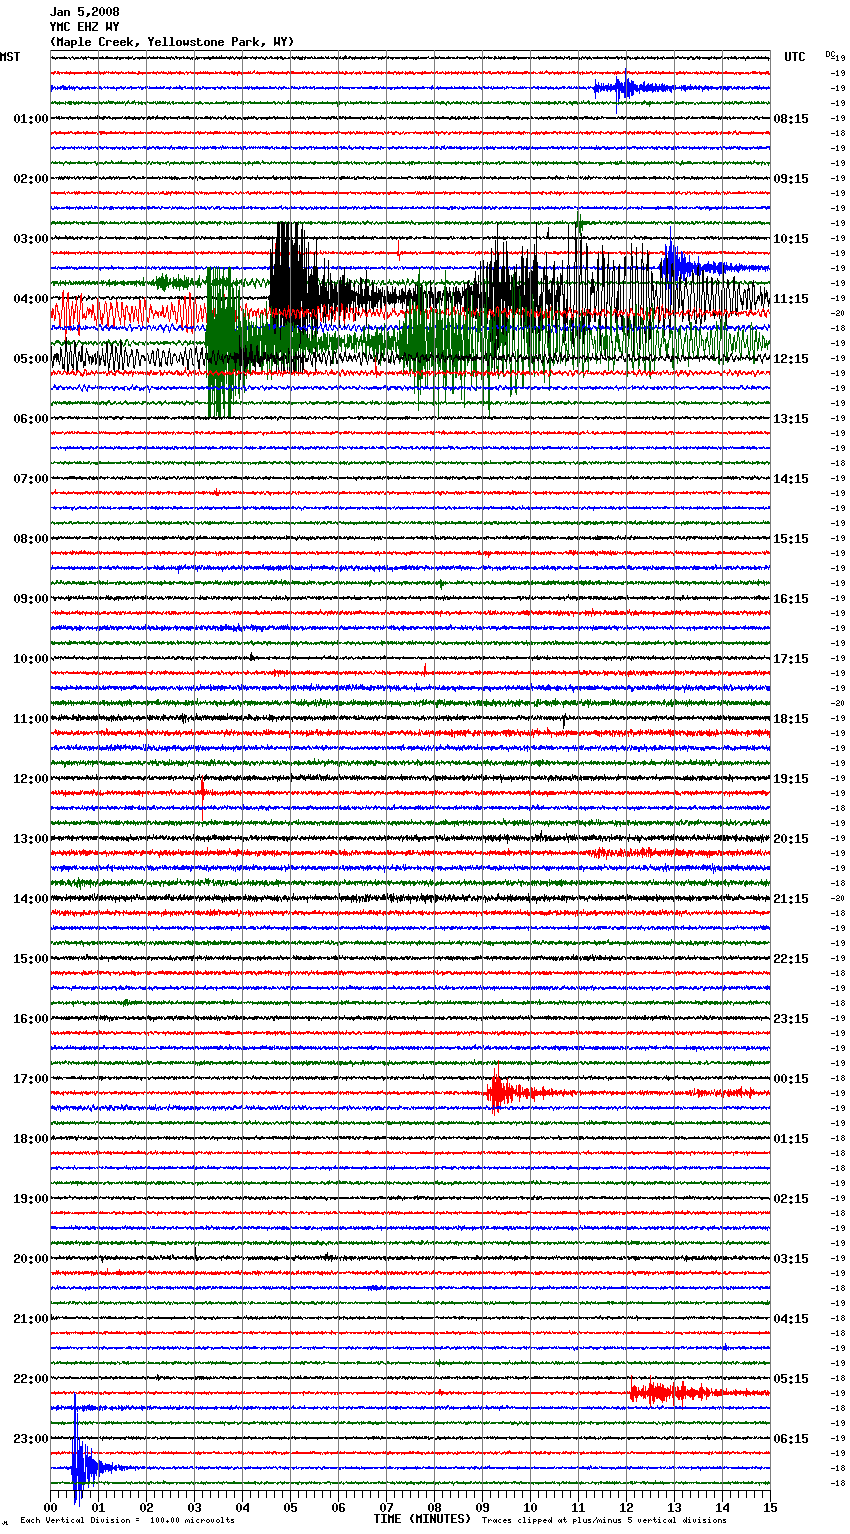850x1534 pixels.
Task: Select the 12:15 UTC time label
Action: pyautogui.click(x=791, y=359)
